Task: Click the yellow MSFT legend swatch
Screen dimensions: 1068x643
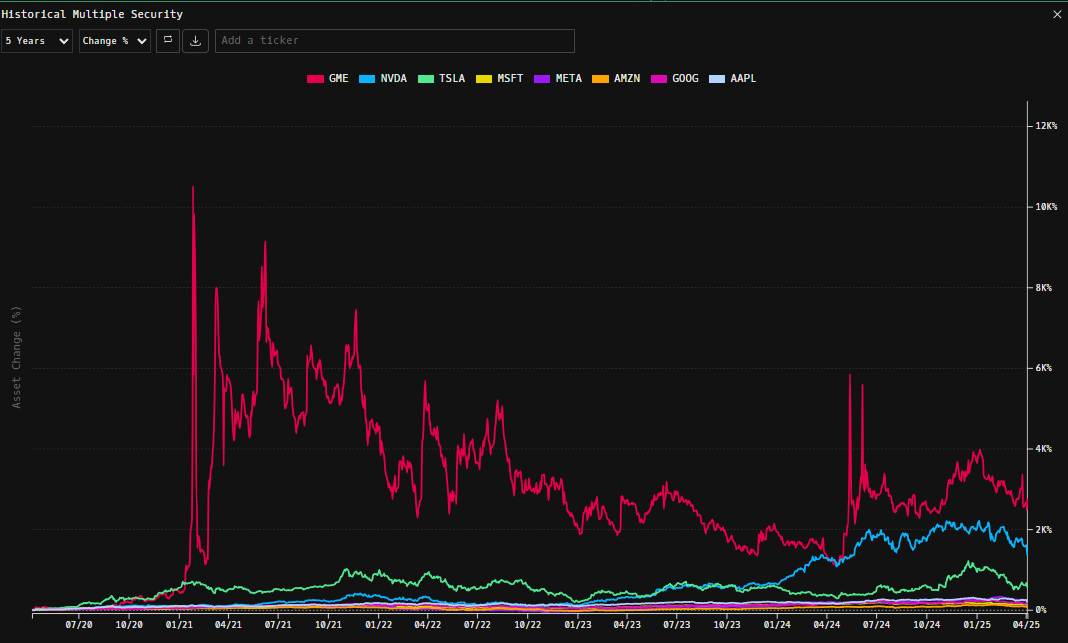Action: pyautogui.click(x=484, y=79)
